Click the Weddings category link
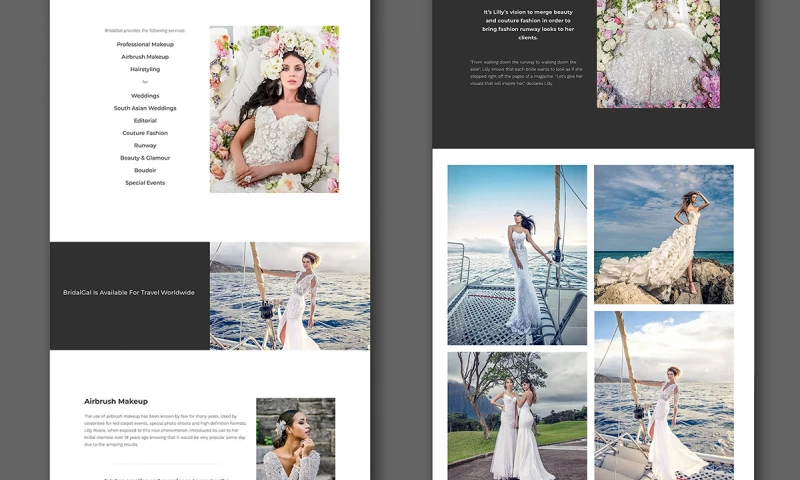800x480 pixels. tap(145, 96)
